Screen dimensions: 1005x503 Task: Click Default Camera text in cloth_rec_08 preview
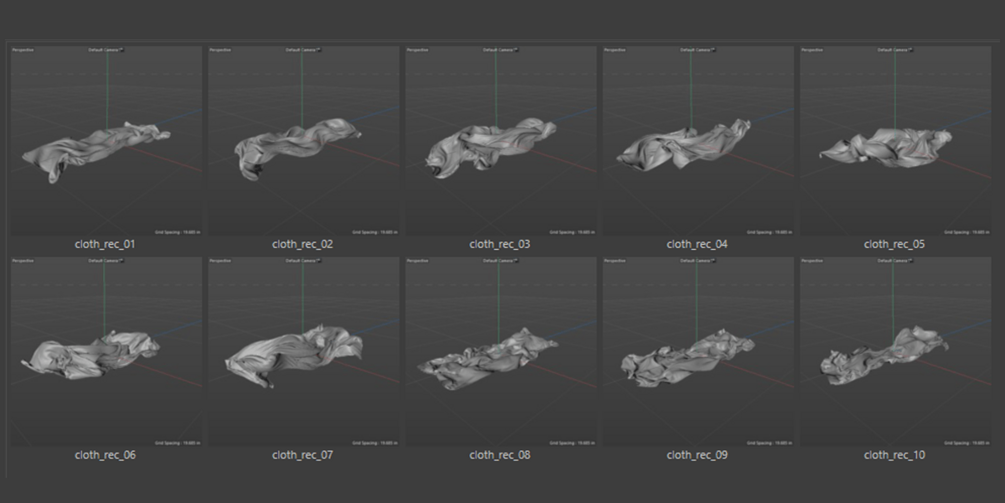coord(498,261)
